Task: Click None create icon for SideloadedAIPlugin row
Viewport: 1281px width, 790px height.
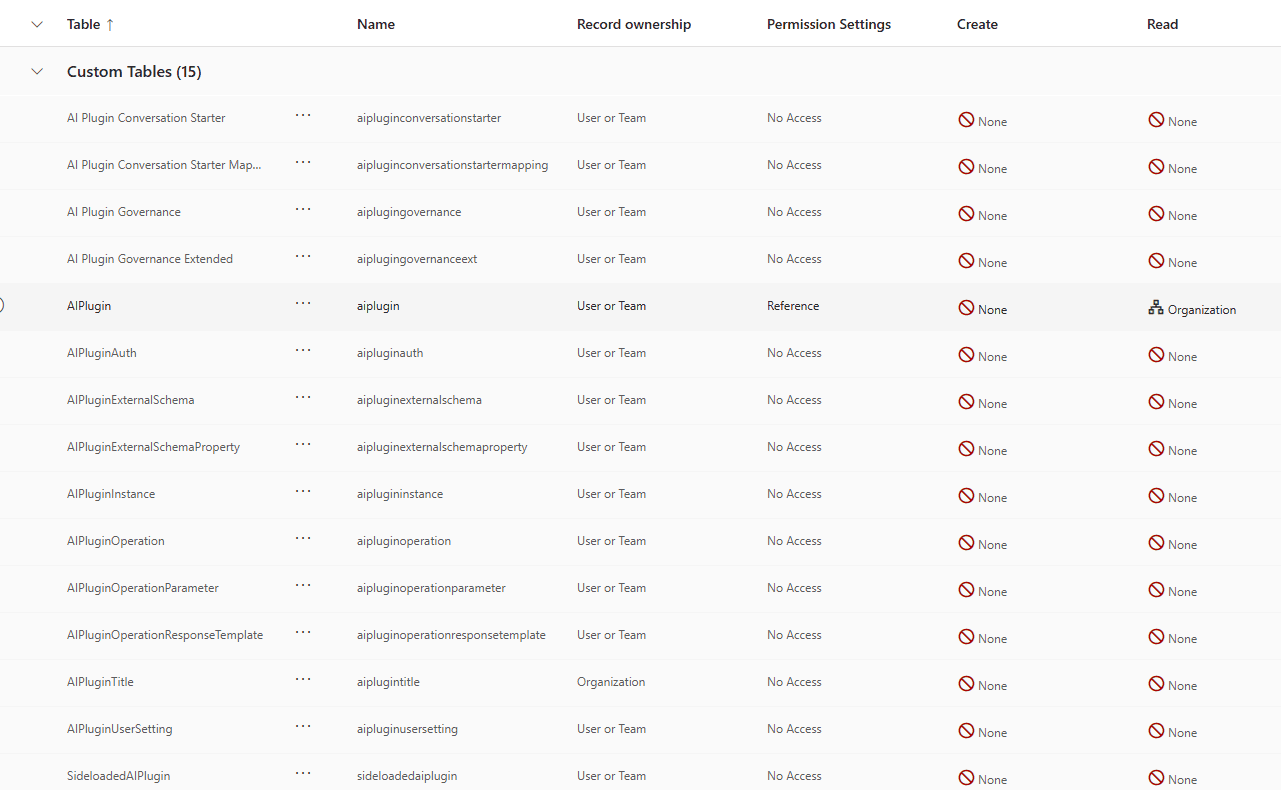Action: click(x=966, y=778)
